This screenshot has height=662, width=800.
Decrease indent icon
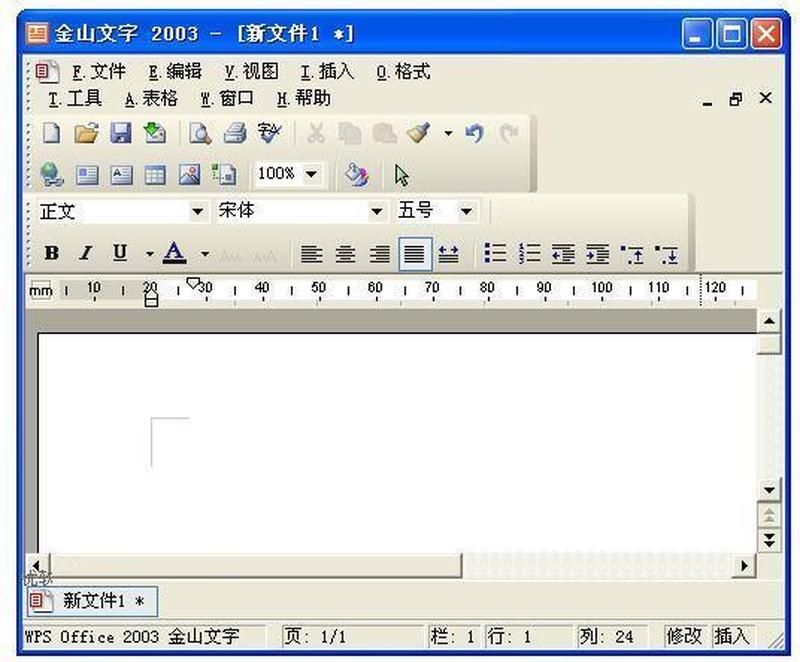pyautogui.click(x=564, y=253)
